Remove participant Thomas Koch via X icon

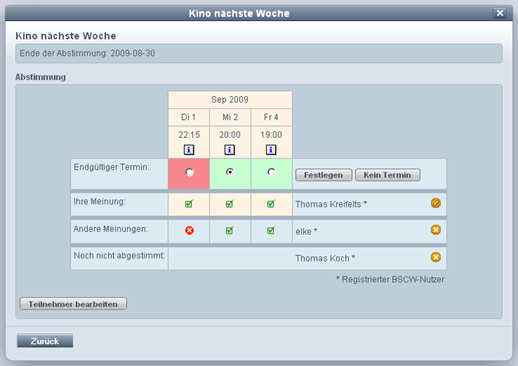coord(436,257)
